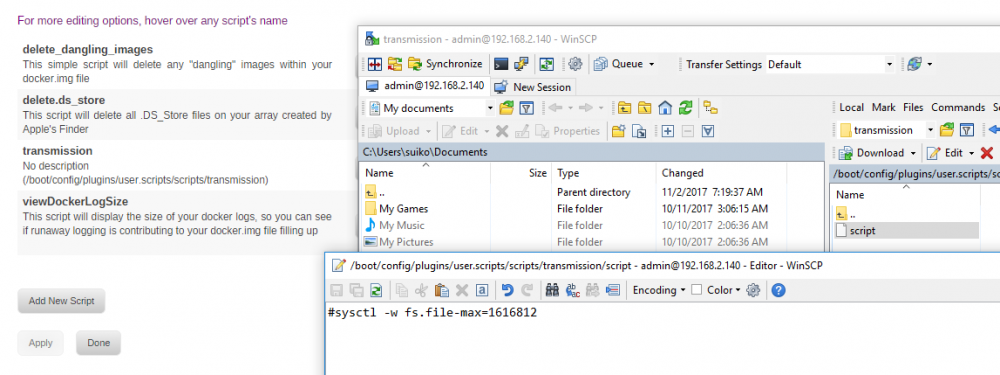Click the Synchronize button in WinSCP
Viewport: 1000px width, 375px height.
pyautogui.click(x=446, y=64)
